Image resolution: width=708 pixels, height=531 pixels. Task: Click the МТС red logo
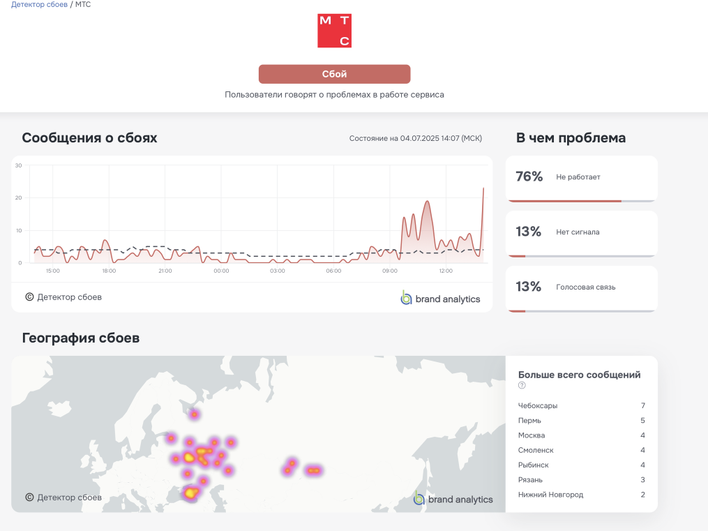tap(335, 31)
